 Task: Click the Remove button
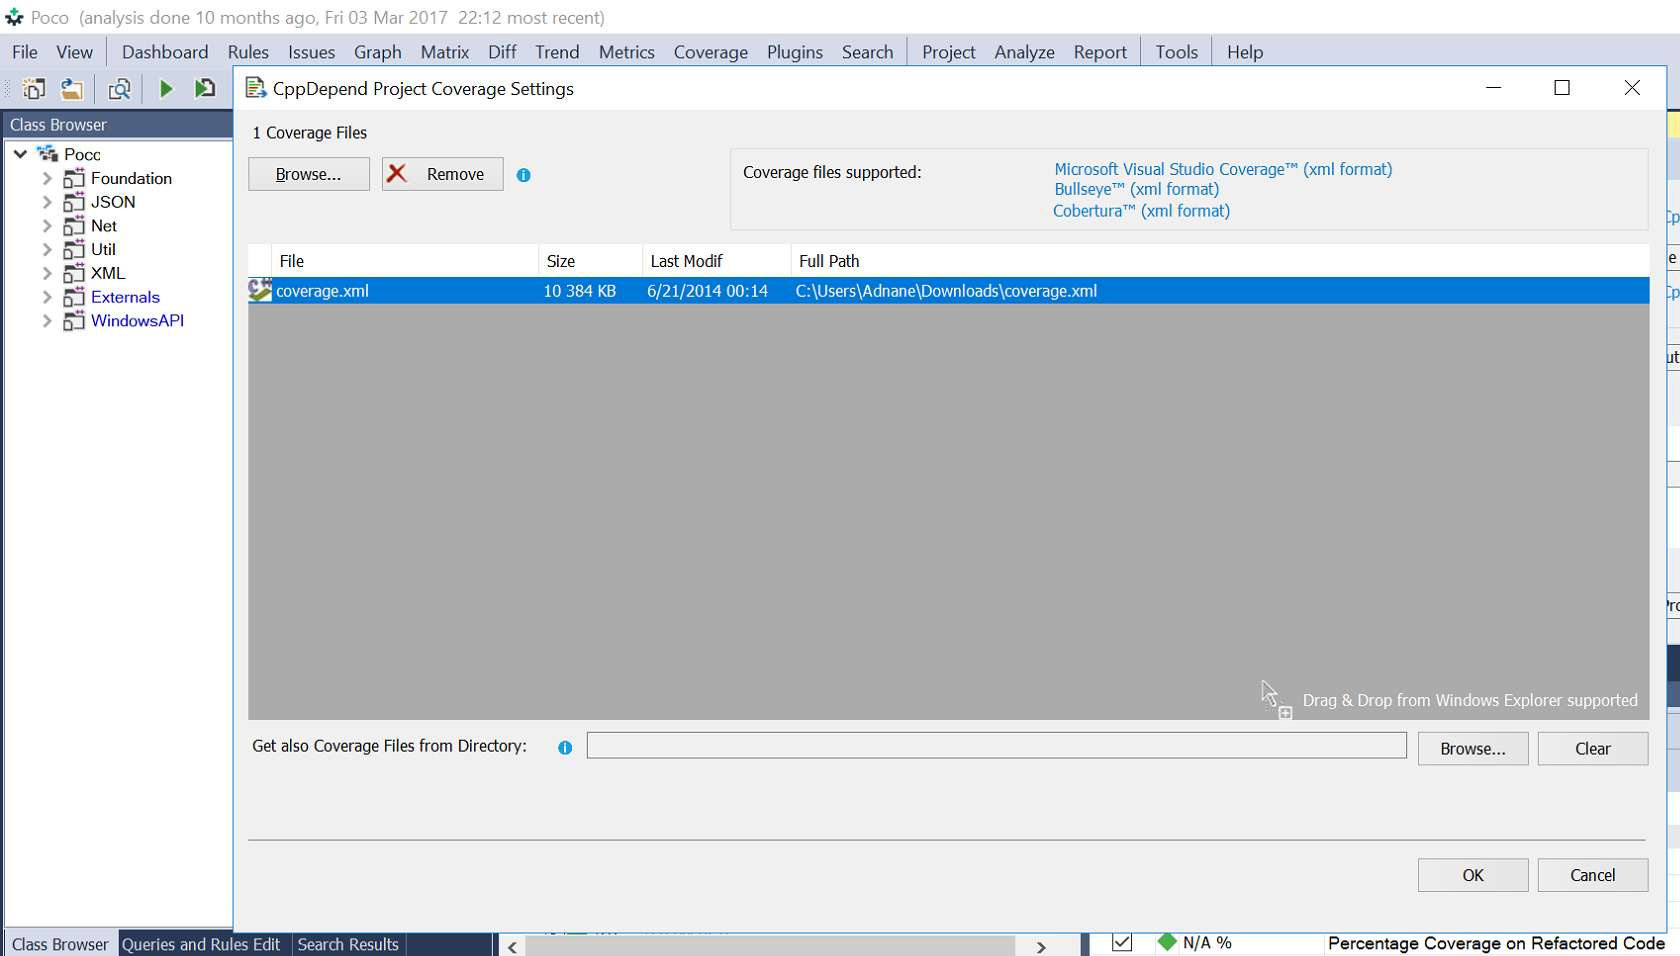tap(442, 174)
